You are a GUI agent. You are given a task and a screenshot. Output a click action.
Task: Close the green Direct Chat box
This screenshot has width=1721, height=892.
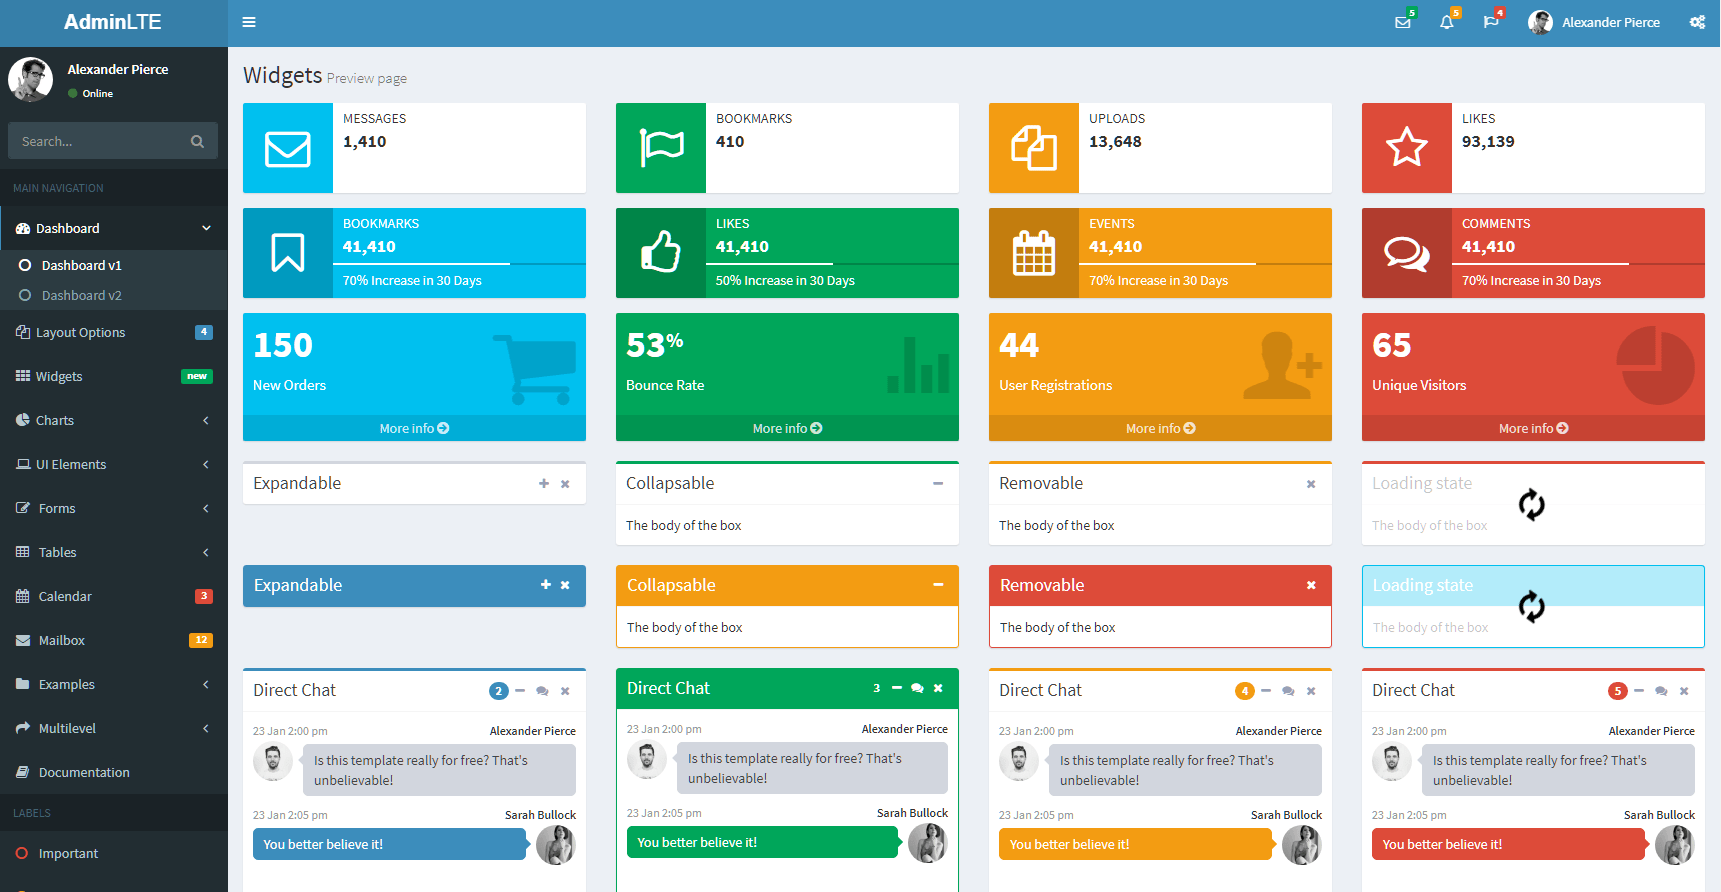point(938,688)
